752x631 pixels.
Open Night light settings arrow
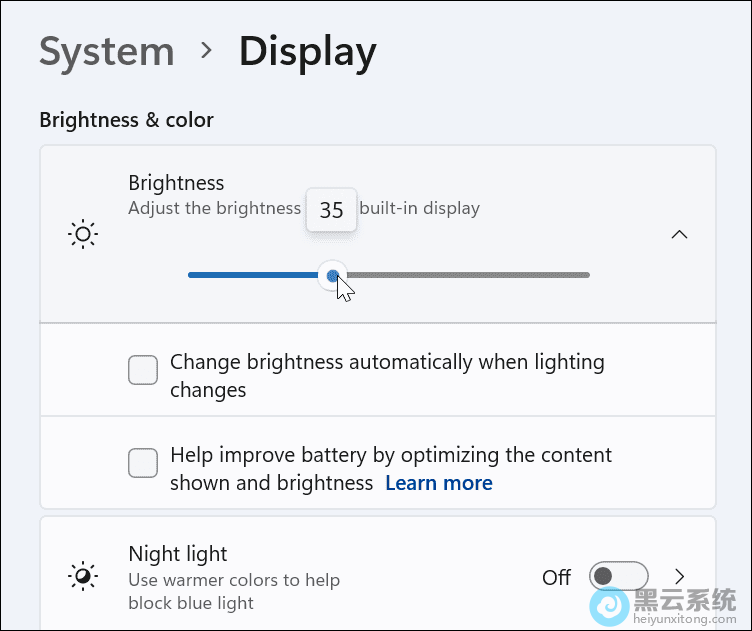tap(680, 577)
